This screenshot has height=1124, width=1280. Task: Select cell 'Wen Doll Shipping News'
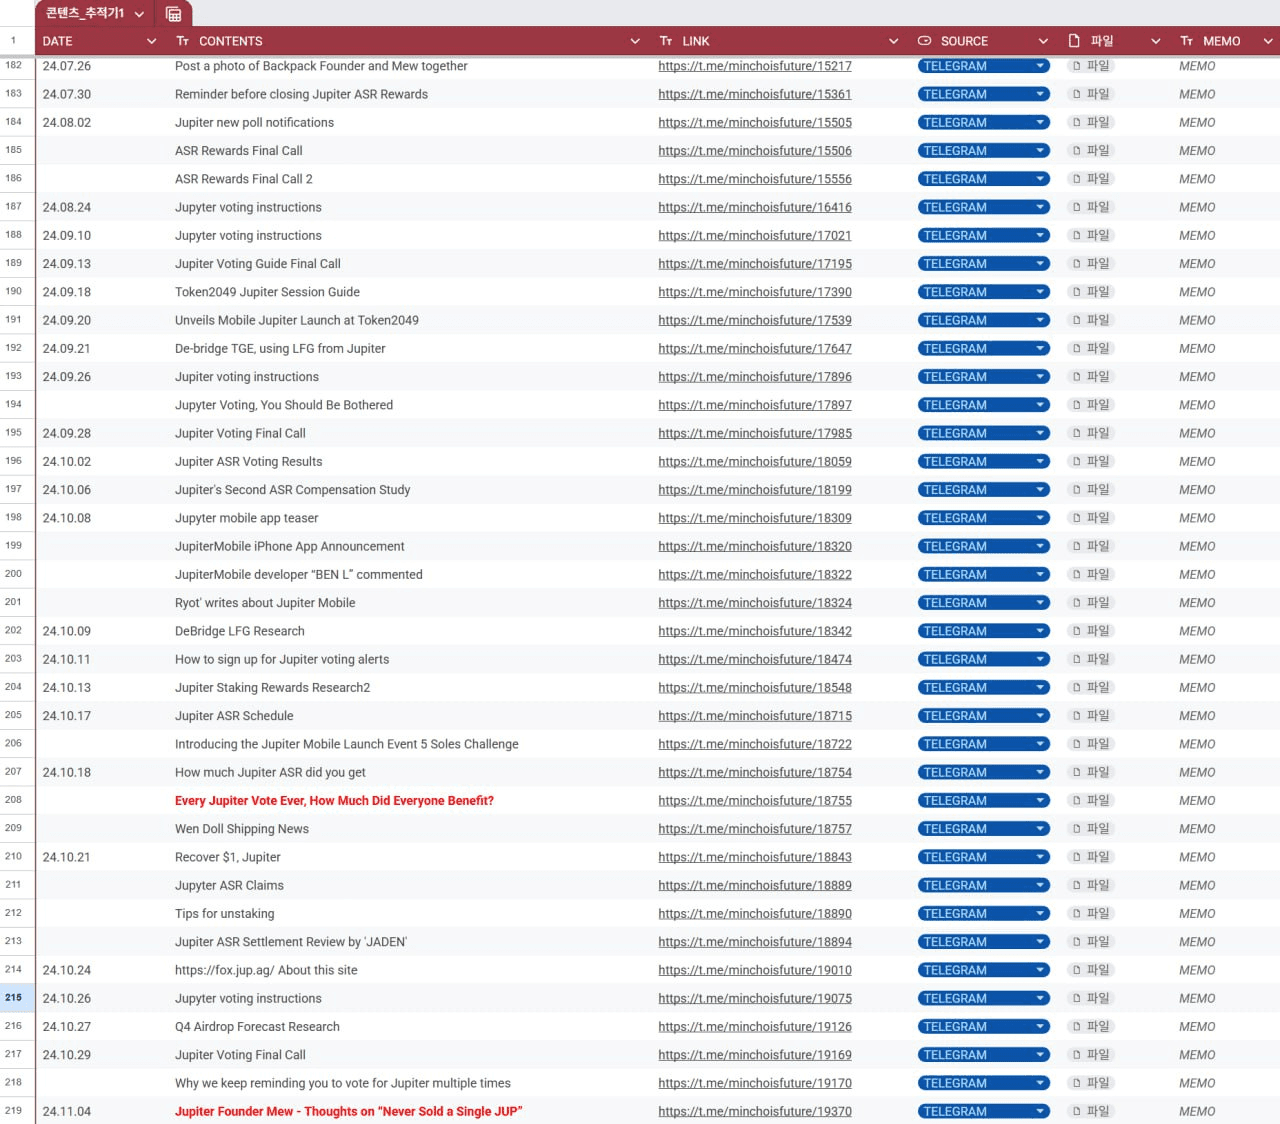coord(242,829)
